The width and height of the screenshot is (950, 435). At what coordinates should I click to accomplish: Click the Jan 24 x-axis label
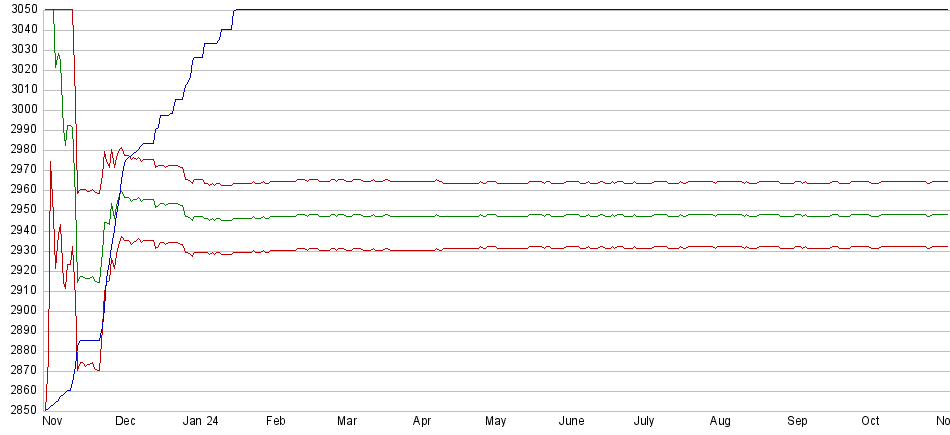point(201,422)
